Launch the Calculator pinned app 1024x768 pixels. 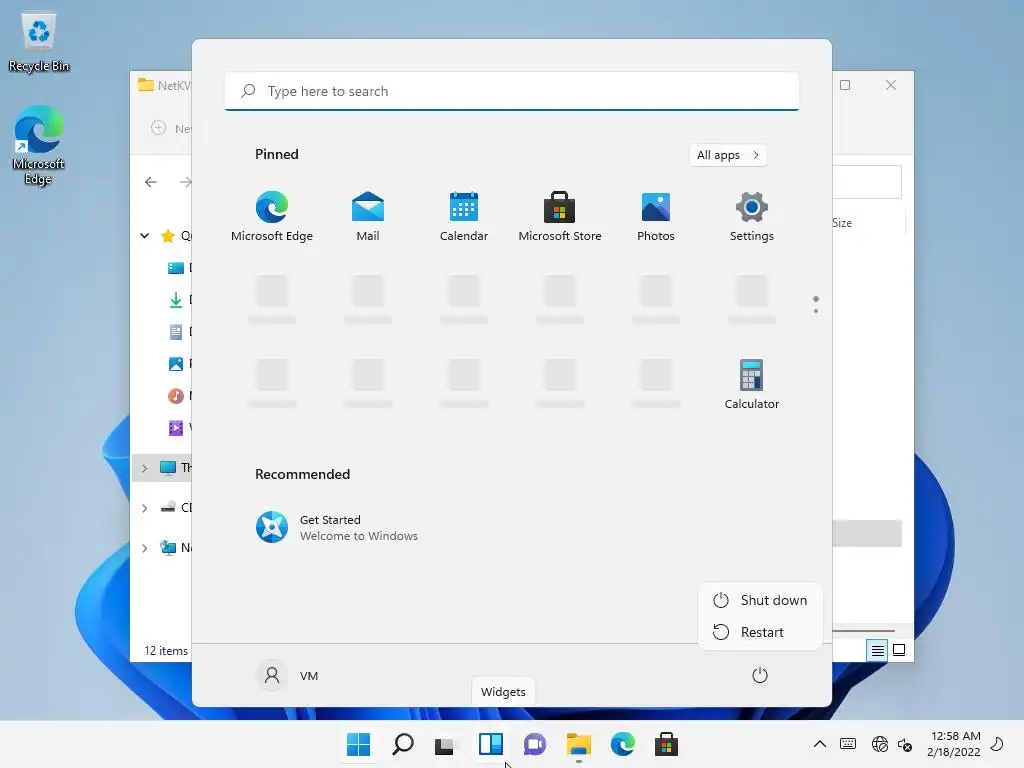click(x=752, y=384)
